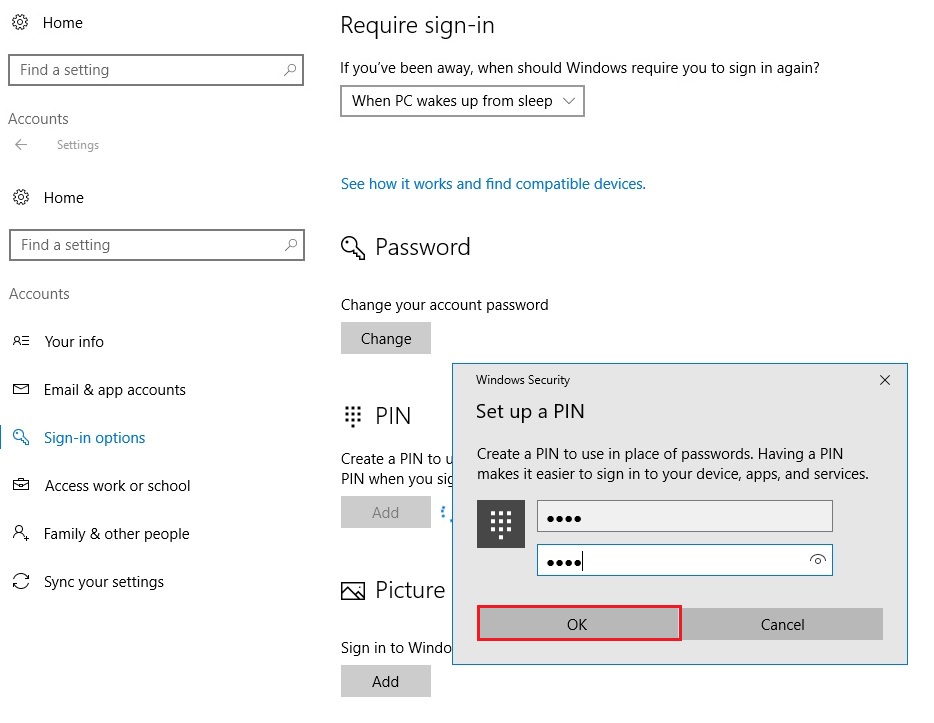Expand the Require sign-in dropdown
Image resolution: width=934 pixels, height=723 pixels.
[x=462, y=101]
